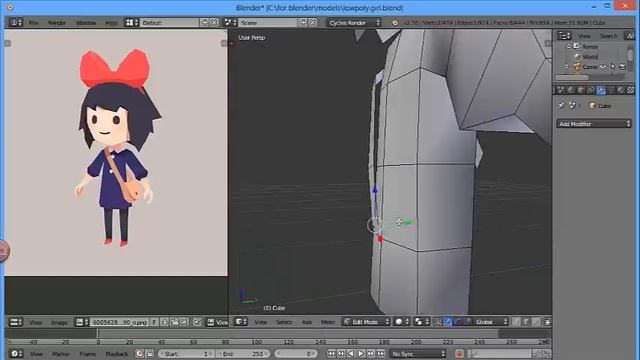Jump to the start frame
Screen dimensions: 640x360
point(331,353)
